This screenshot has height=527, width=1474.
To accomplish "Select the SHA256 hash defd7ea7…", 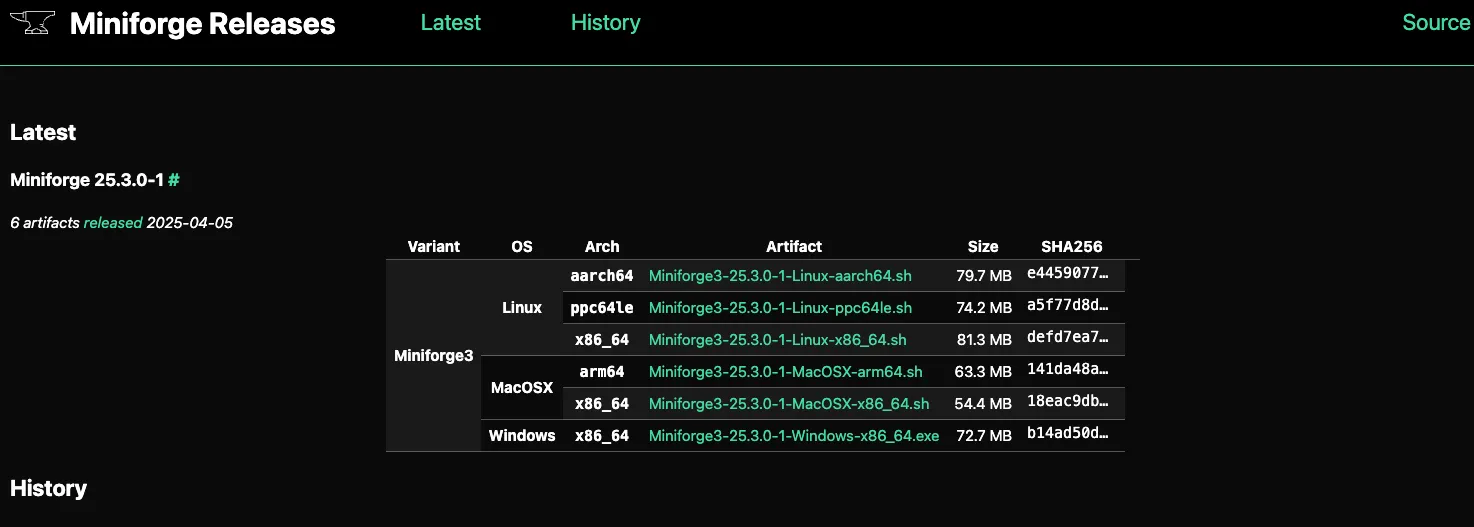I will tap(1068, 338).
